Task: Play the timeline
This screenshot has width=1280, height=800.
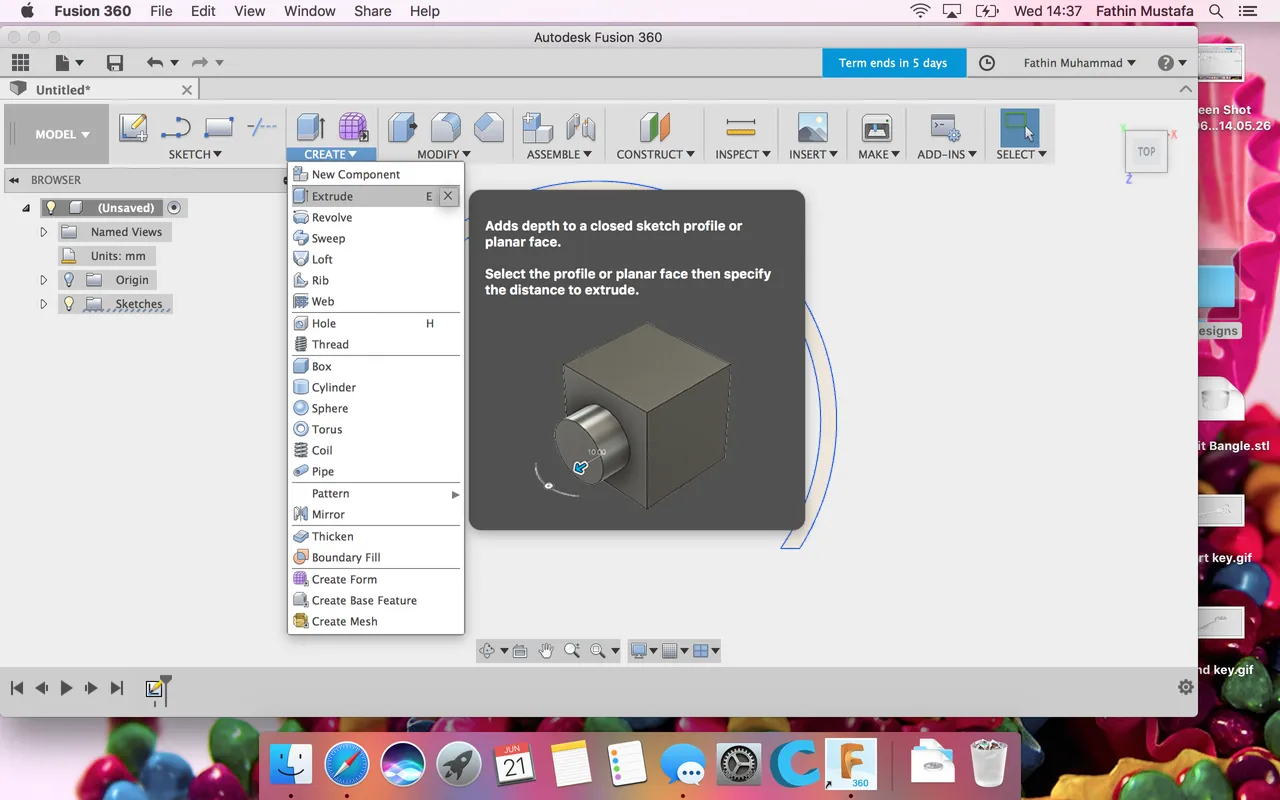Action: tap(66, 688)
